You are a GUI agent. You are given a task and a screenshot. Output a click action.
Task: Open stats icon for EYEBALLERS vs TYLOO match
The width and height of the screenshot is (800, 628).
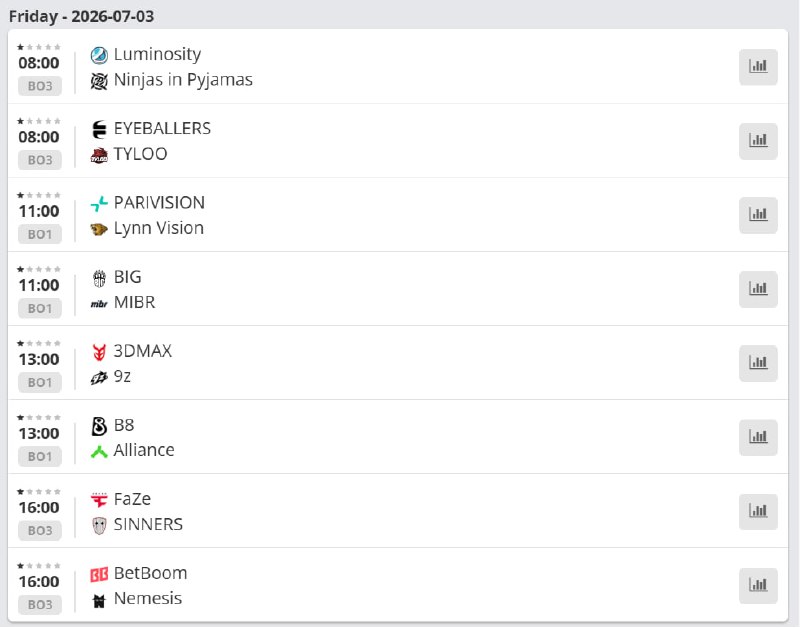(758, 141)
